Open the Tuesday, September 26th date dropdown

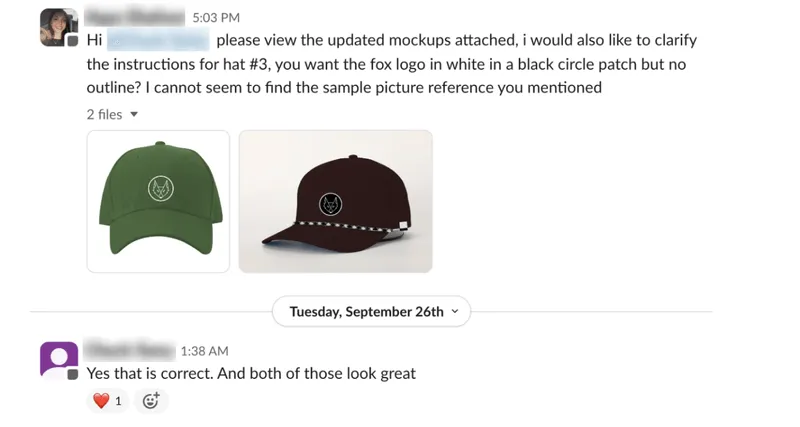[x=371, y=312]
